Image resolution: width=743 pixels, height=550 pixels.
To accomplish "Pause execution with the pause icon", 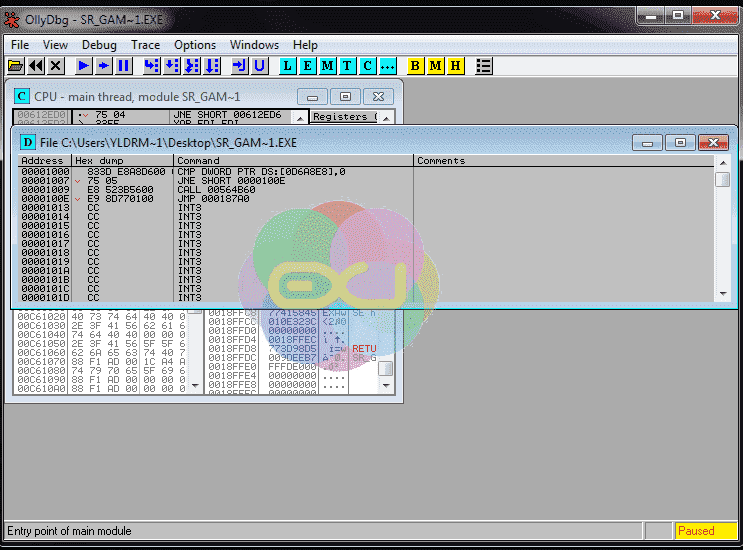I will [124, 65].
